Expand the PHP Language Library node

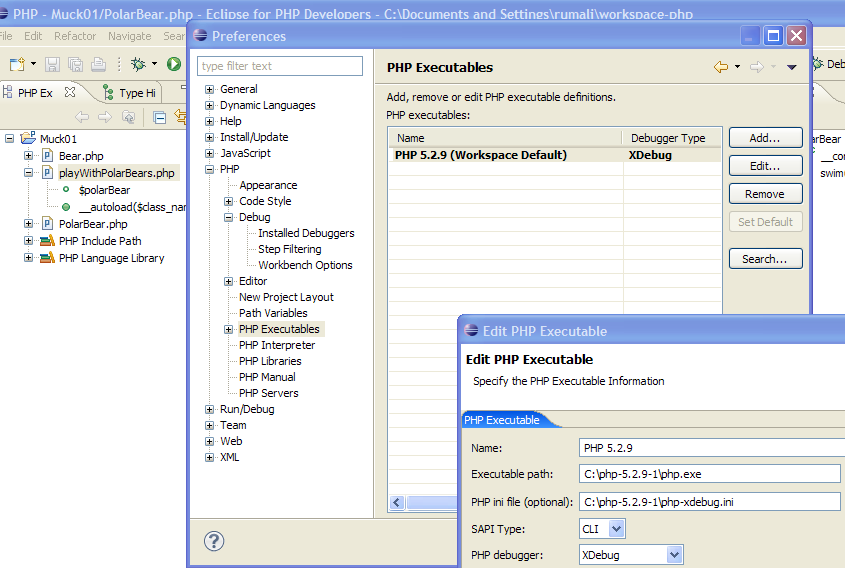click(x=29, y=258)
